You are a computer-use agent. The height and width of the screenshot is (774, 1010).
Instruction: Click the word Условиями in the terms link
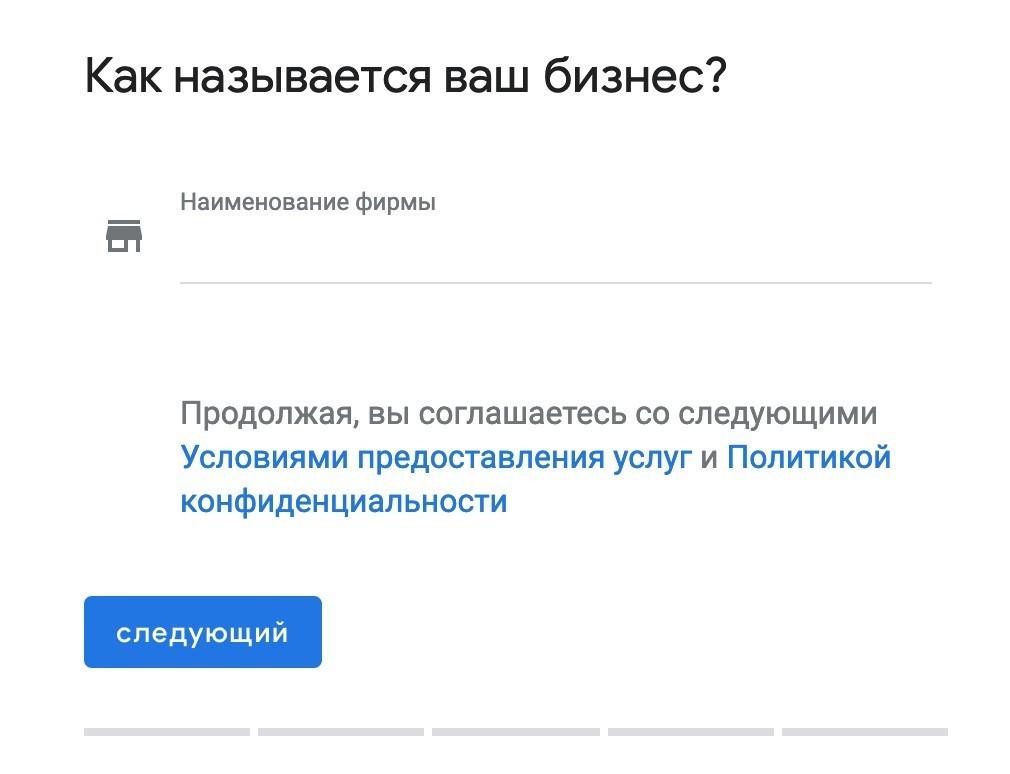[x=264, y=458]
